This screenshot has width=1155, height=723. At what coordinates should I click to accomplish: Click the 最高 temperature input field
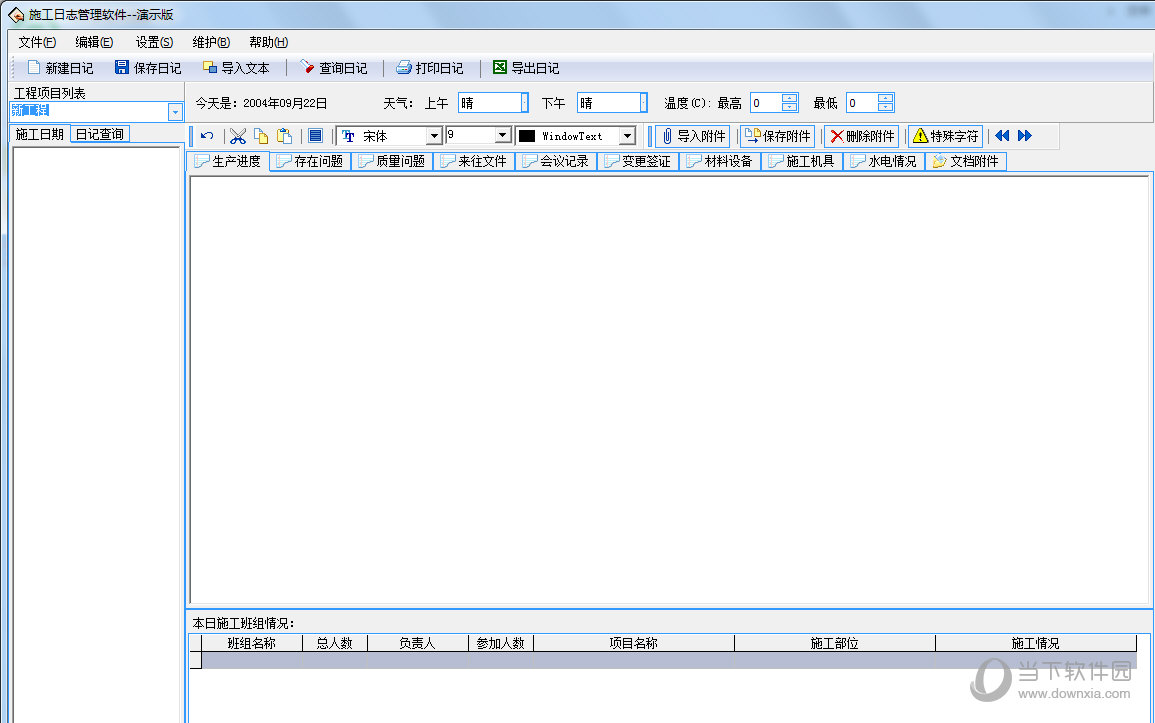(x=766, y=103)
